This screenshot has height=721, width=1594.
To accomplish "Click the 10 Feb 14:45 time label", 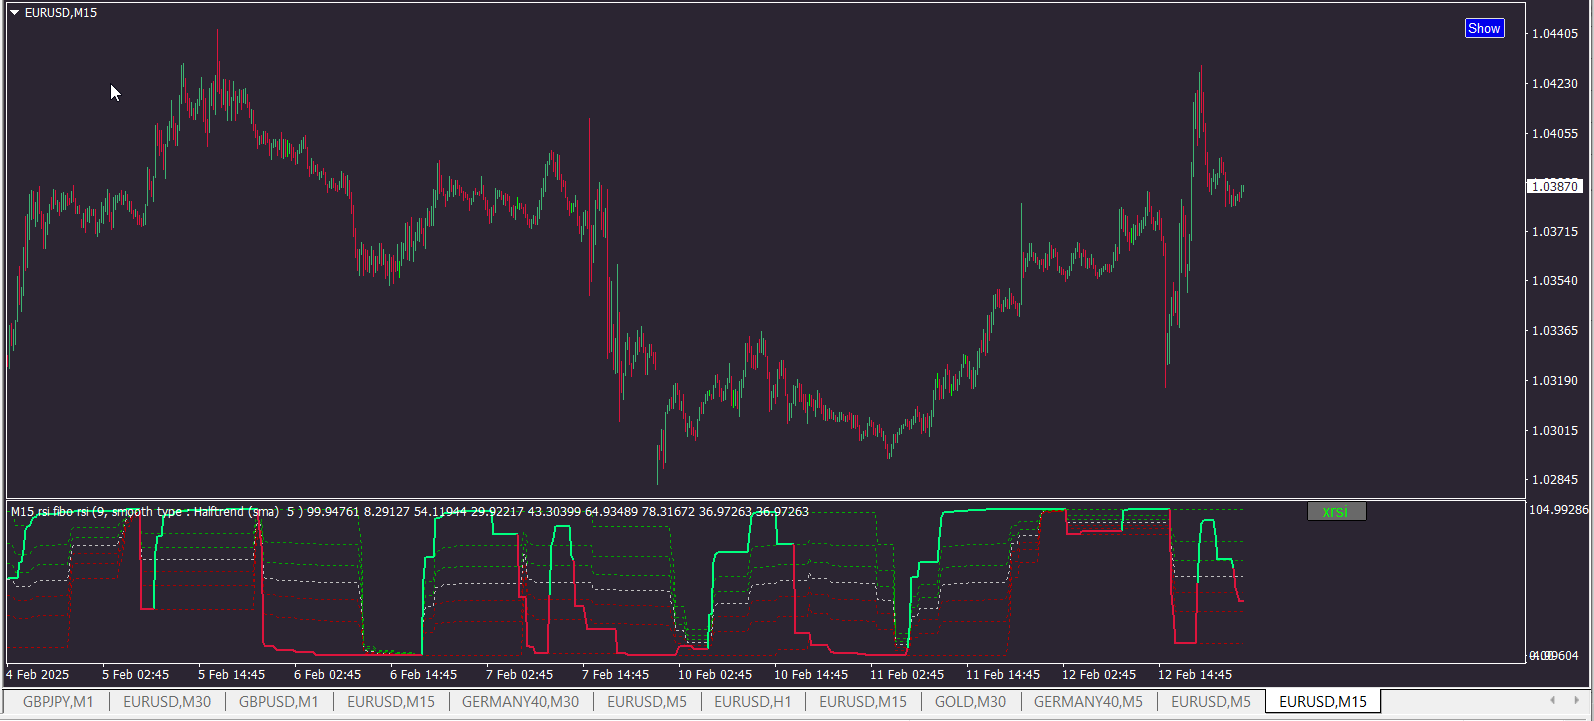I will point(811,675).
